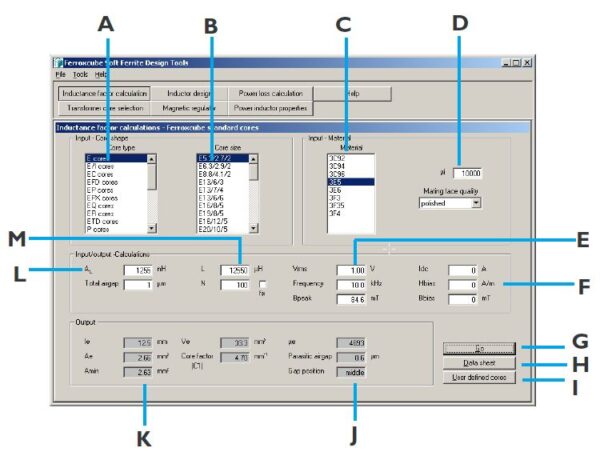Viewport: 600px width, 456px height.
Task: Click the Total airgap input field
Action: (x=138, y=285)
